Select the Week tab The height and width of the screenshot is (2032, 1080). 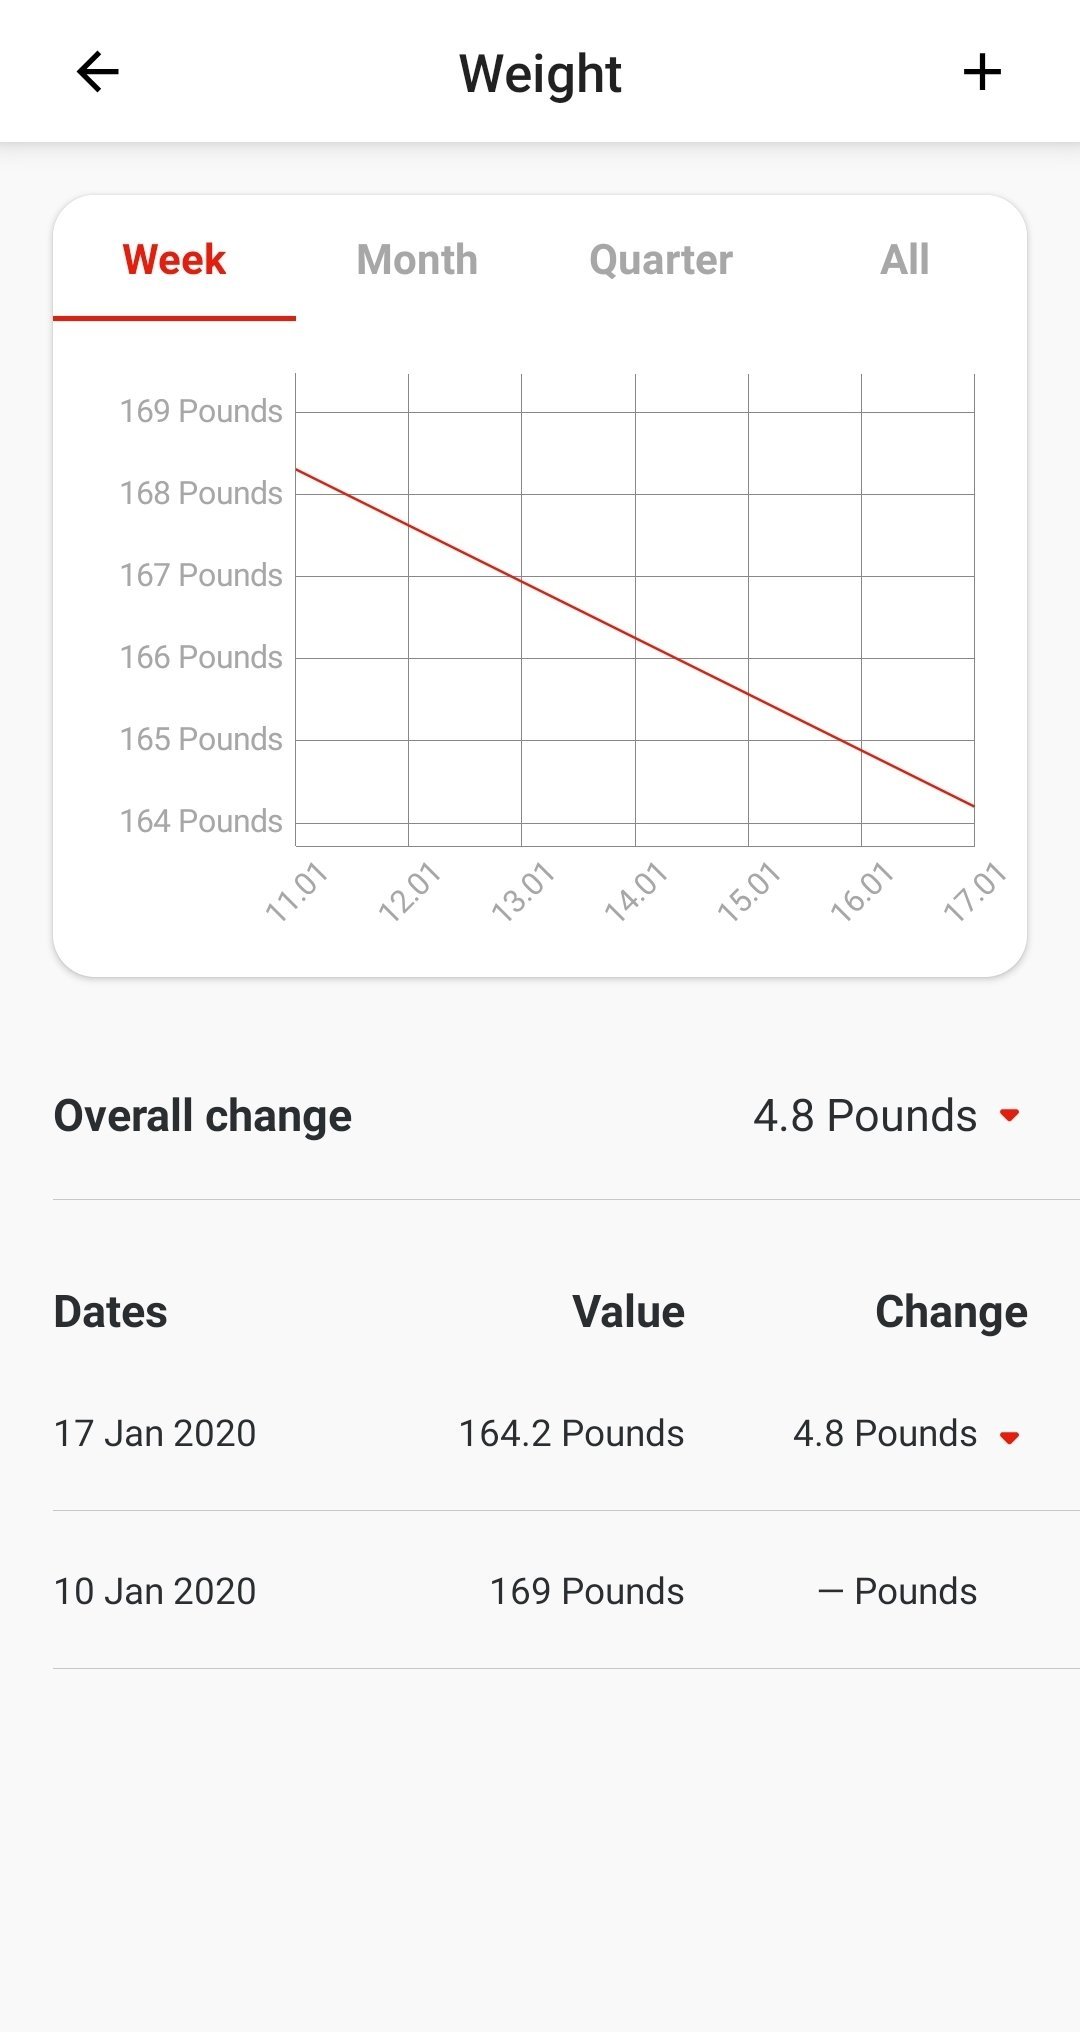point(174,260)
